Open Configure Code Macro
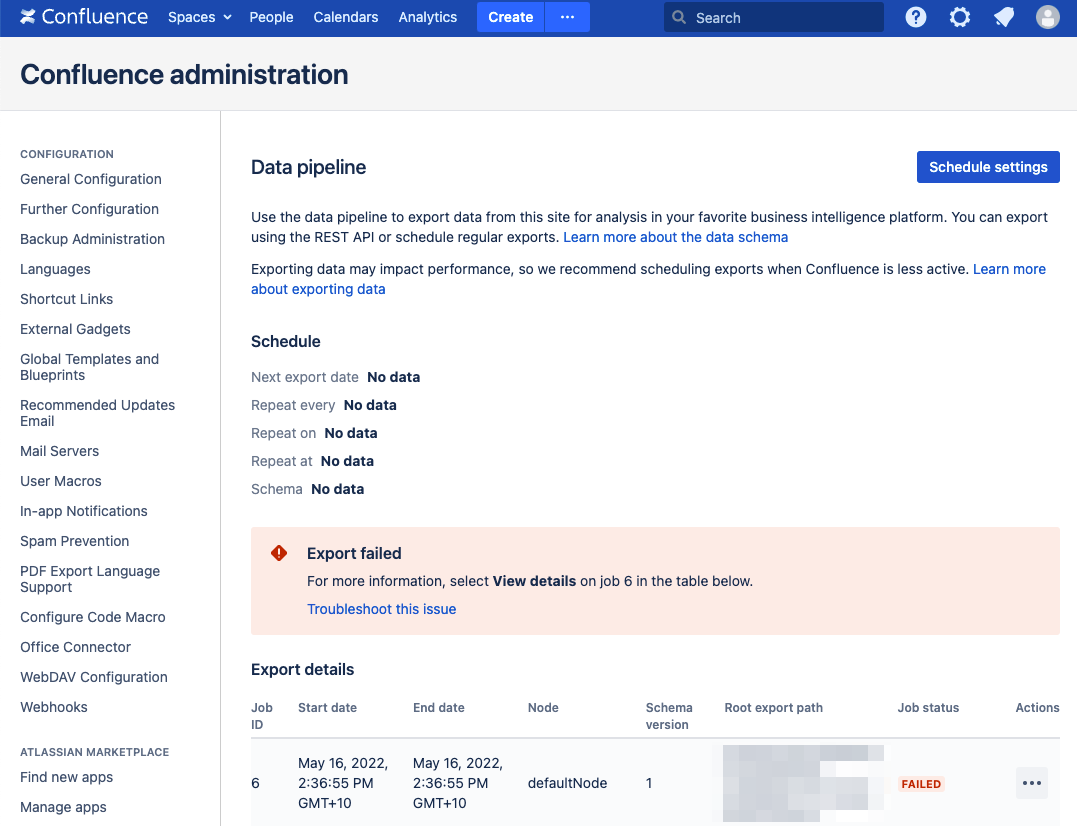Screen dimensions: 1077x826 pyautogui.click(x=92, y=617)
